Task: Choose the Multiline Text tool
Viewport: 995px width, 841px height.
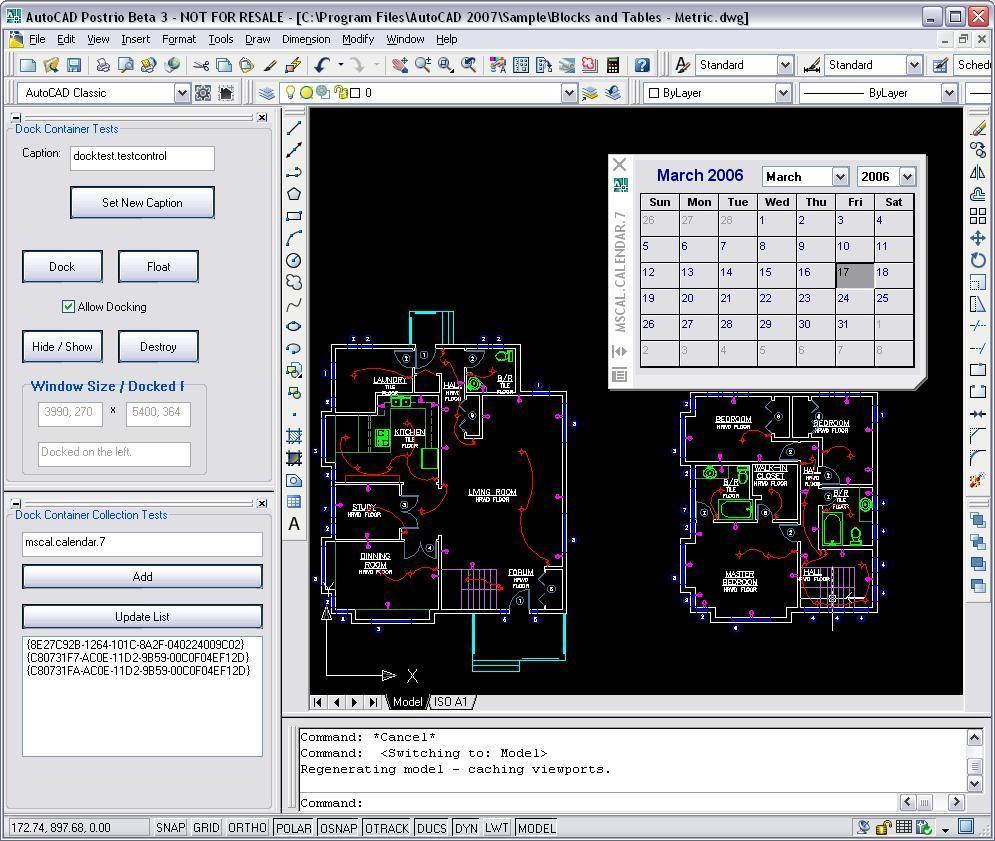Action: (294, 524)
